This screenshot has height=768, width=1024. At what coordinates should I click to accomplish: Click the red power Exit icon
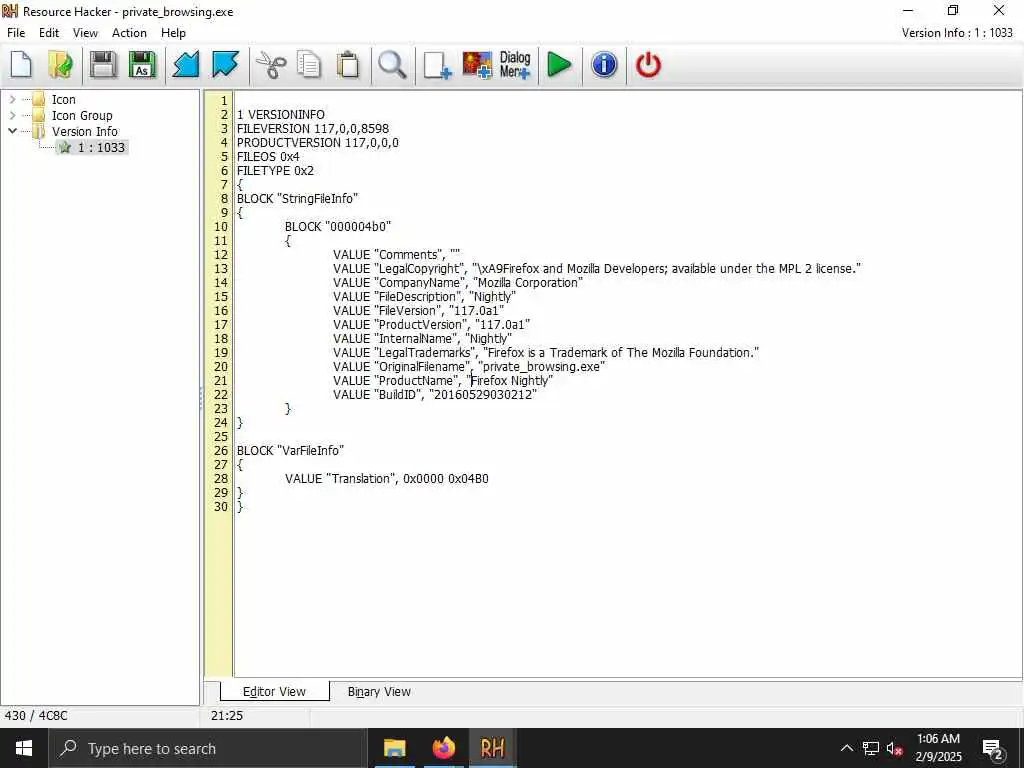[x=648, y=65]
